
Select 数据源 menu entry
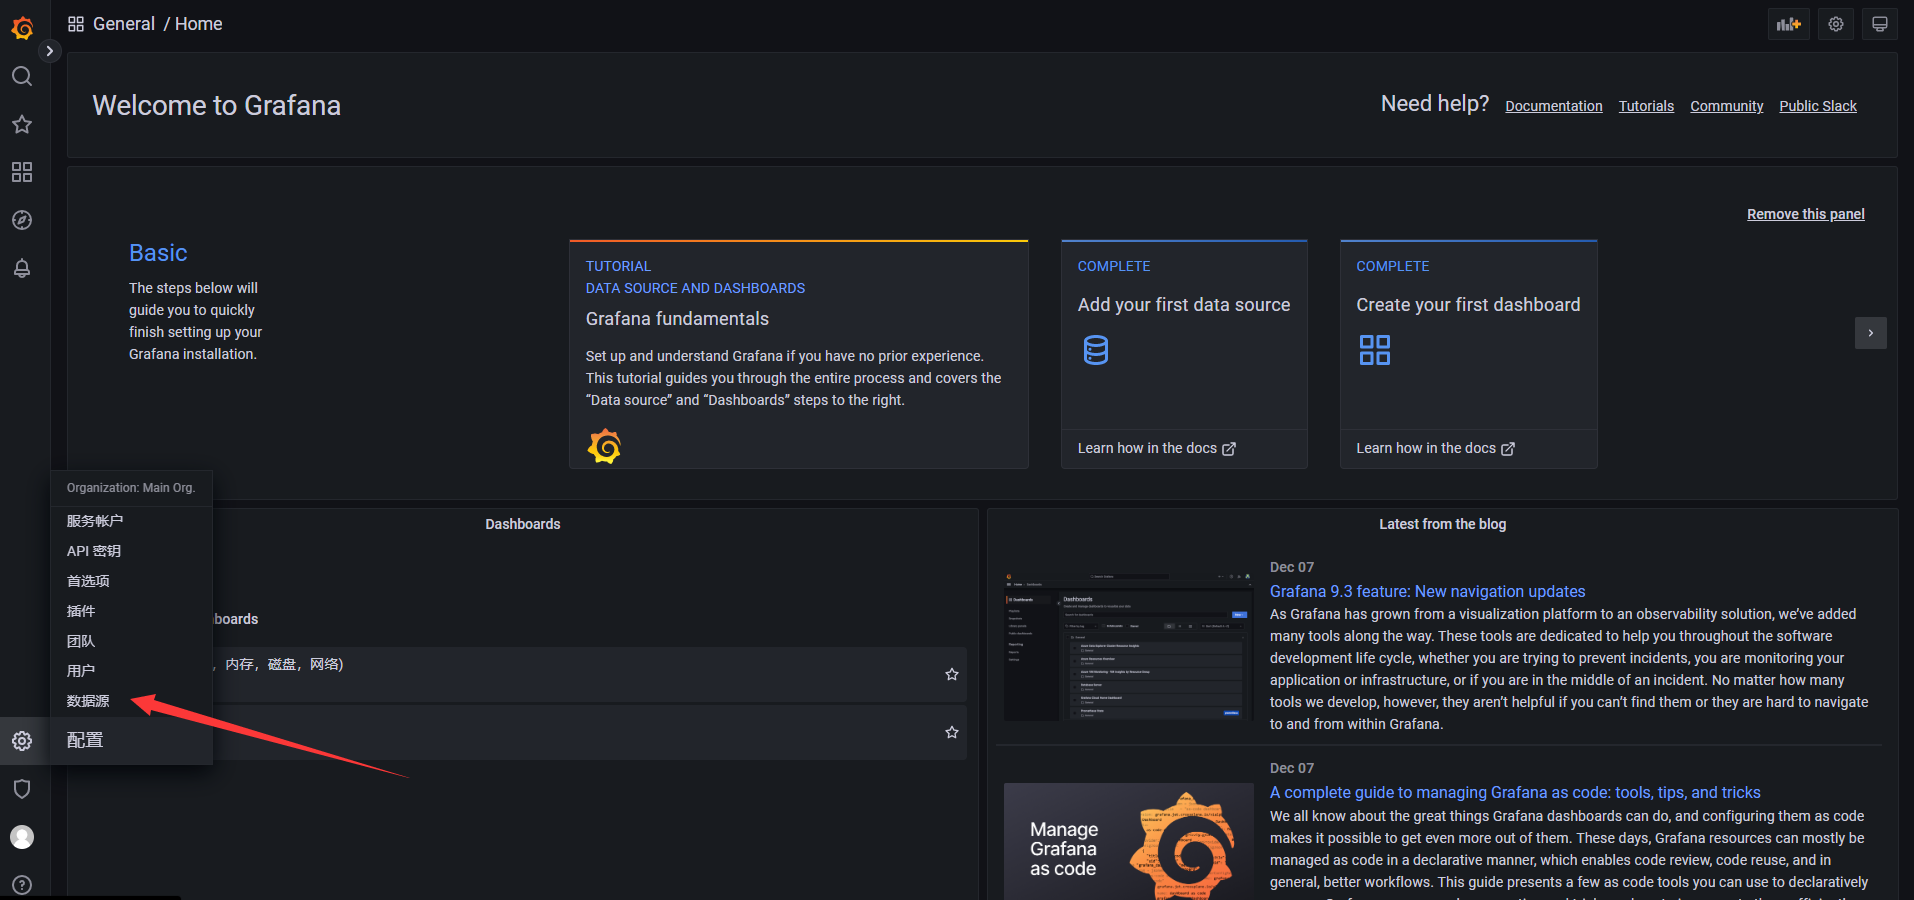point(88,701)
